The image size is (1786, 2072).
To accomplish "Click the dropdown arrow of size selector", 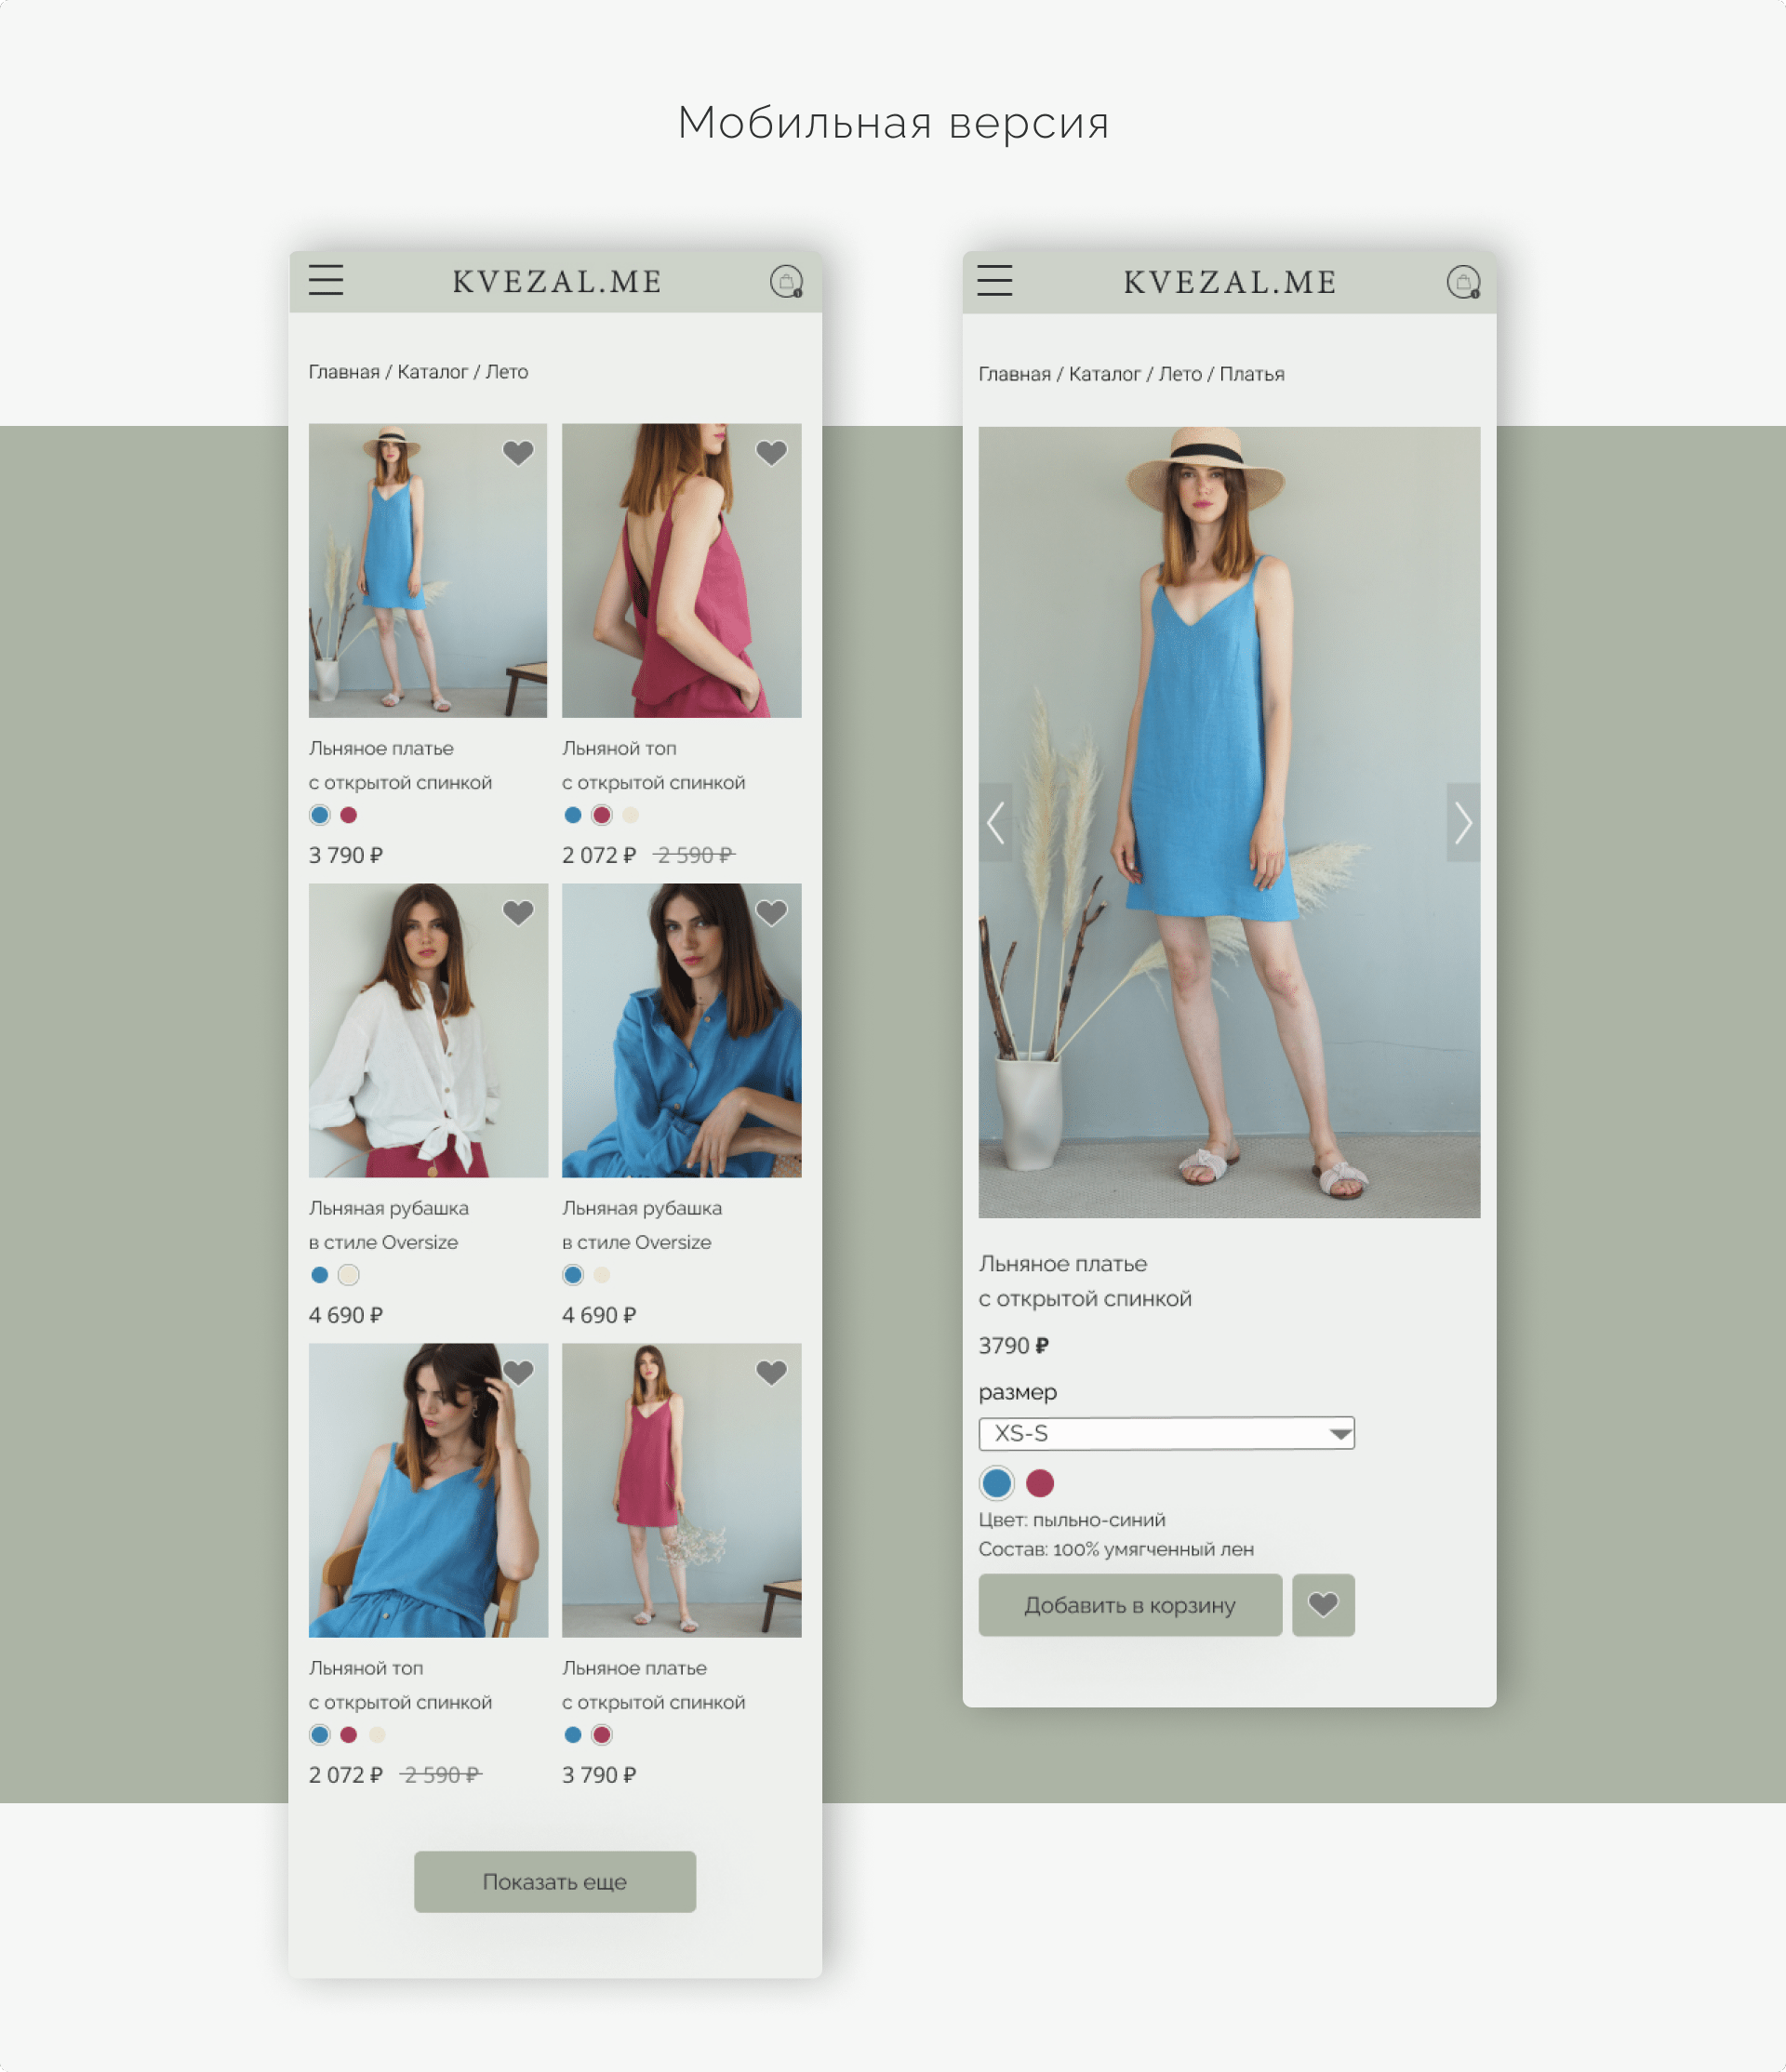I will 1340,1434.
